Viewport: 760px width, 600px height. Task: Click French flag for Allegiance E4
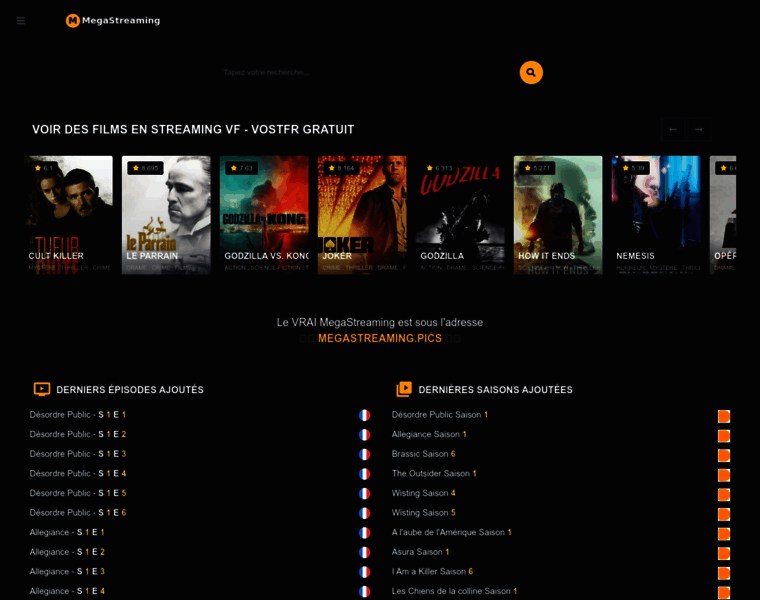click(364, 592)
